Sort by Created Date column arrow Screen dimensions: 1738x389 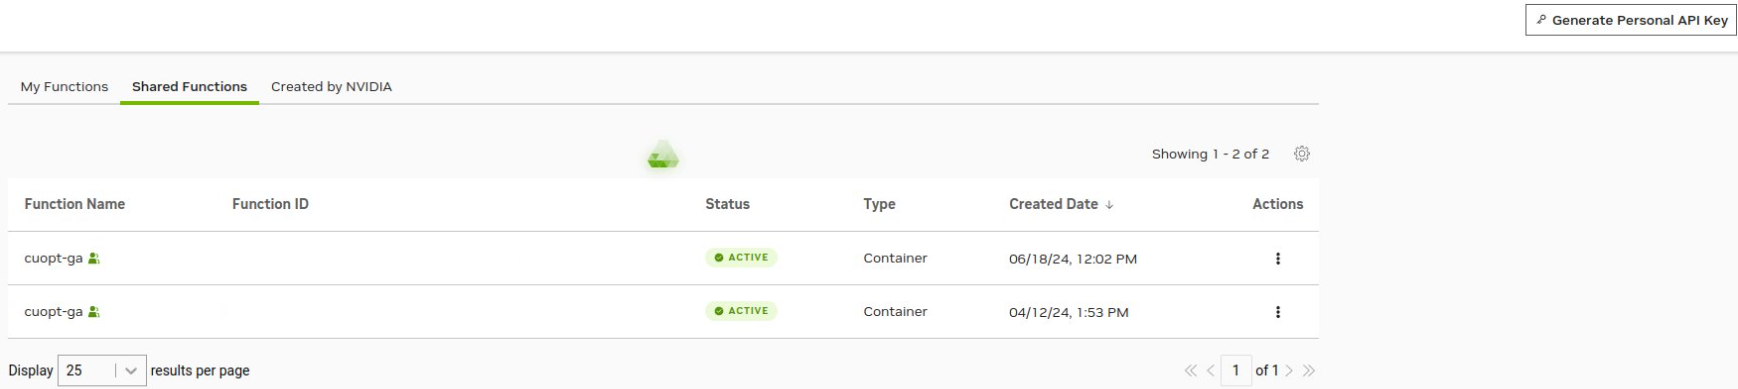click(x=1109, y=205)
